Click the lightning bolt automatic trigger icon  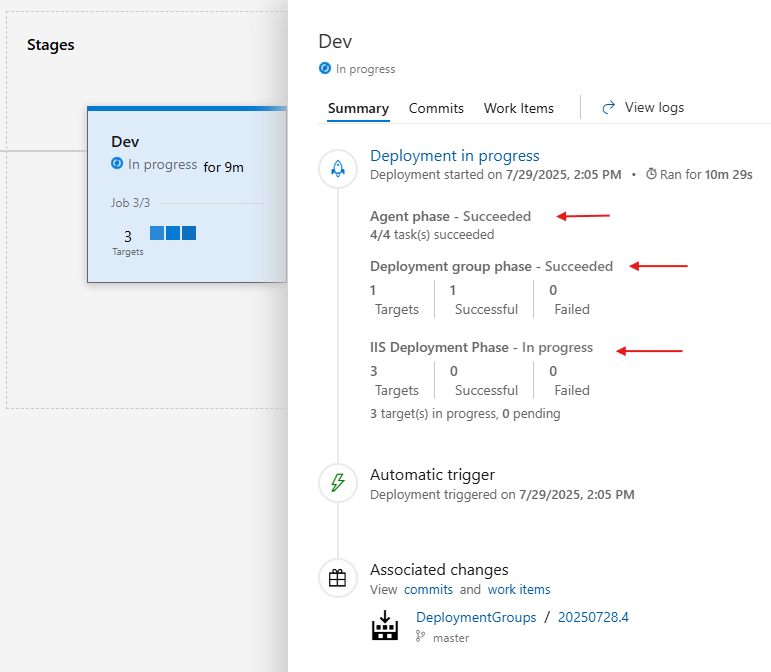pyautogui.click(x=338, y=482)
